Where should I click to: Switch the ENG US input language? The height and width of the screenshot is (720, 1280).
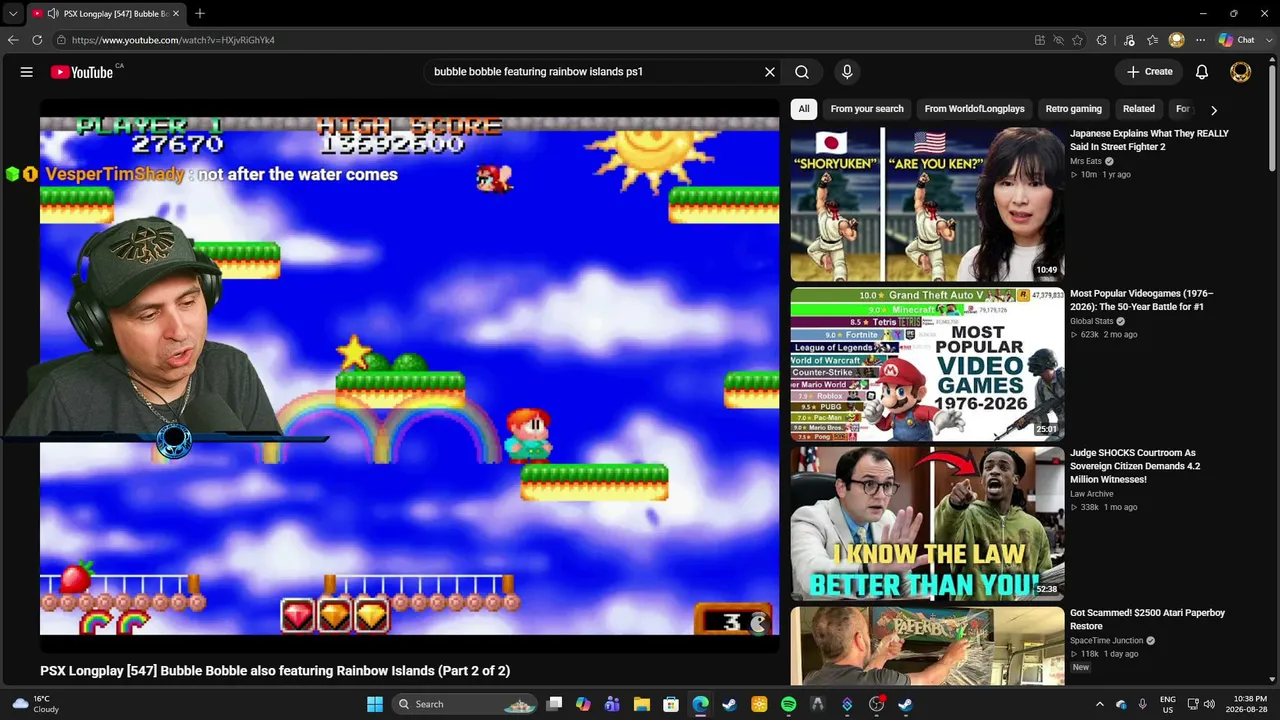pyautogui.click(x=1167, y=704)
